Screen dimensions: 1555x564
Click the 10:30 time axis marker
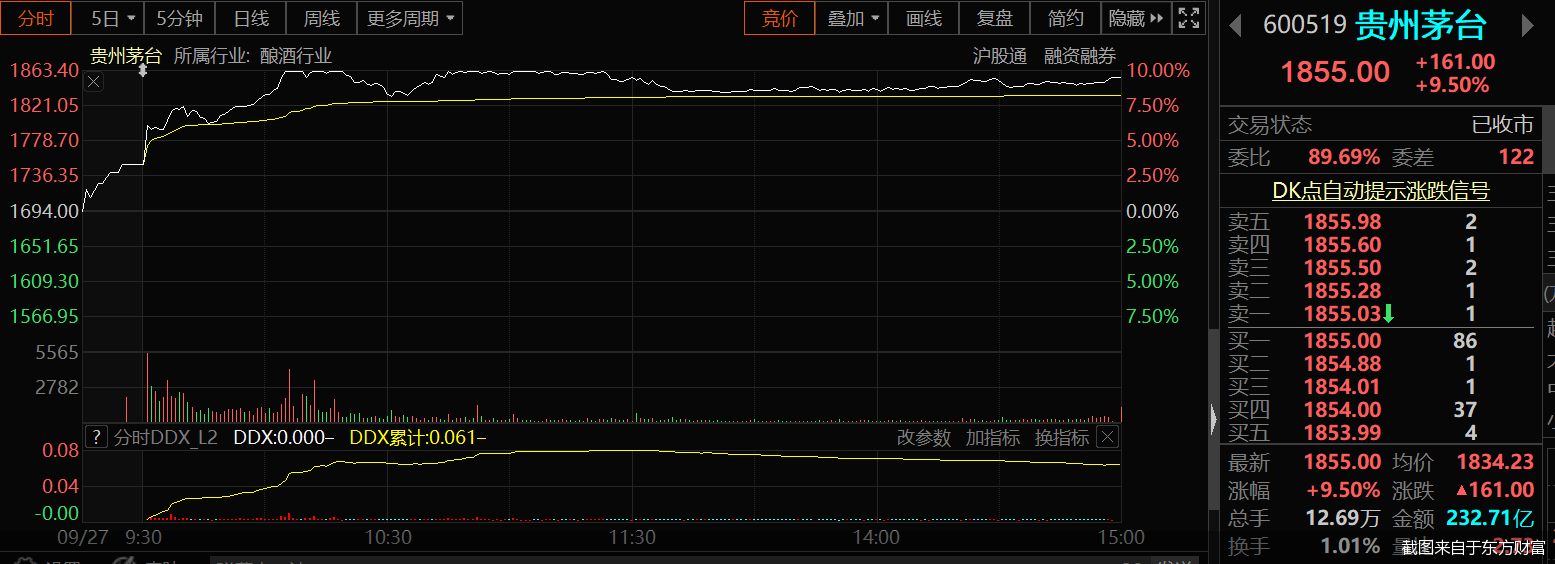click(x=388, y=538)
